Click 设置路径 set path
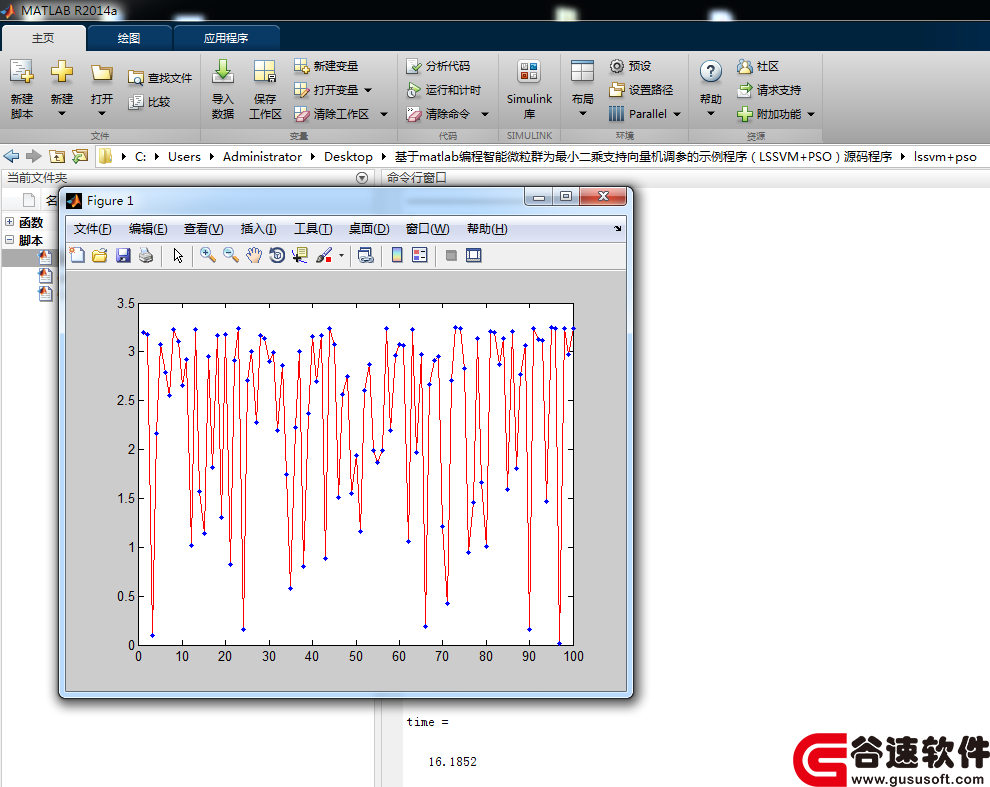 tap(641, 90)
